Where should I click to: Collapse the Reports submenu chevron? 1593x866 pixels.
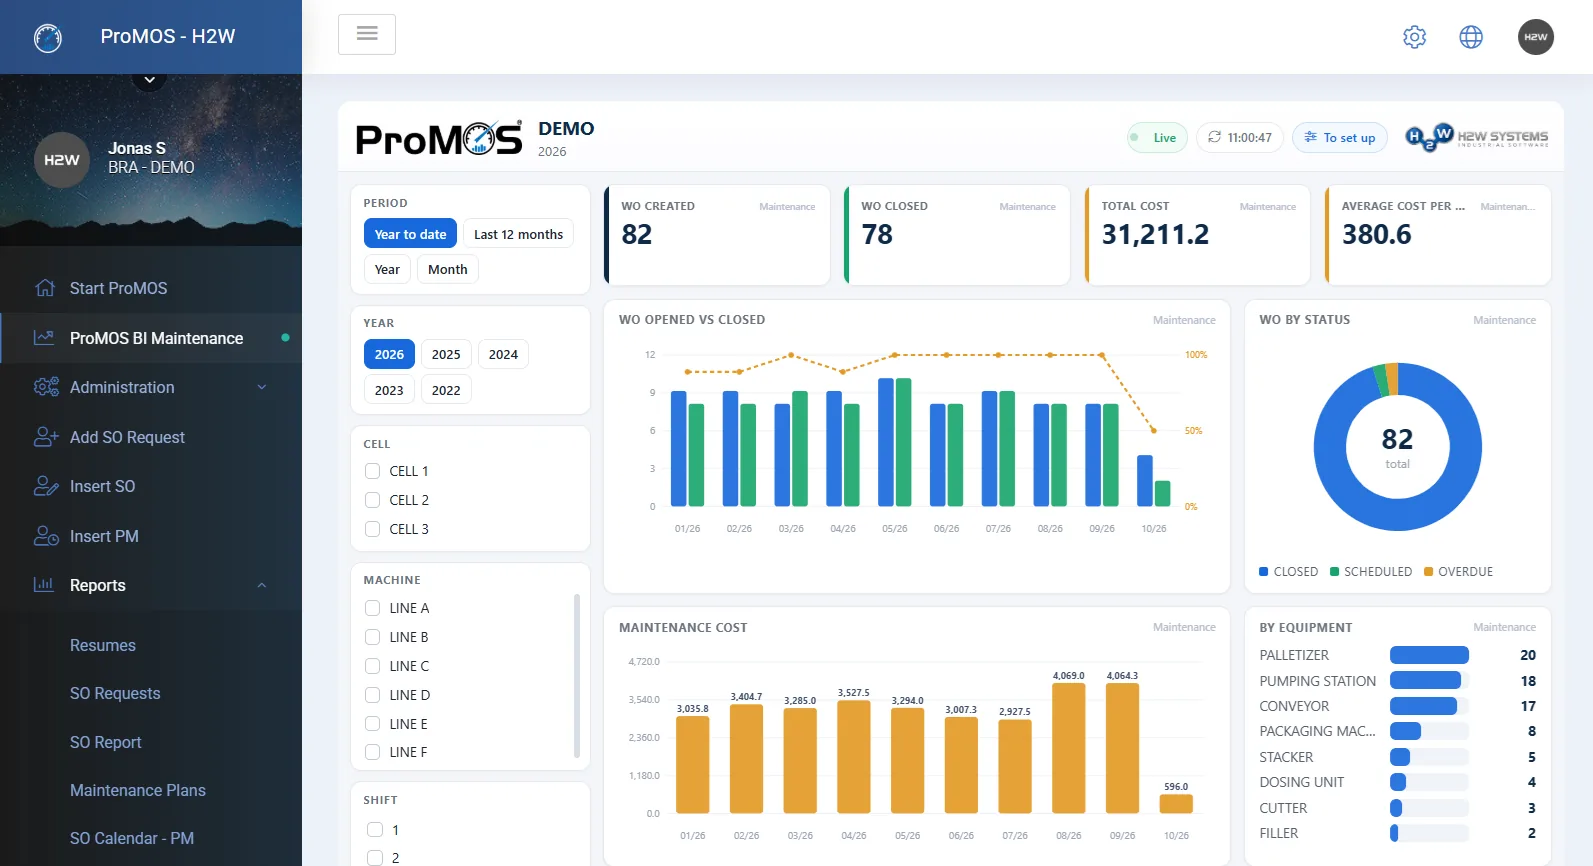click(x=262, y=585)
